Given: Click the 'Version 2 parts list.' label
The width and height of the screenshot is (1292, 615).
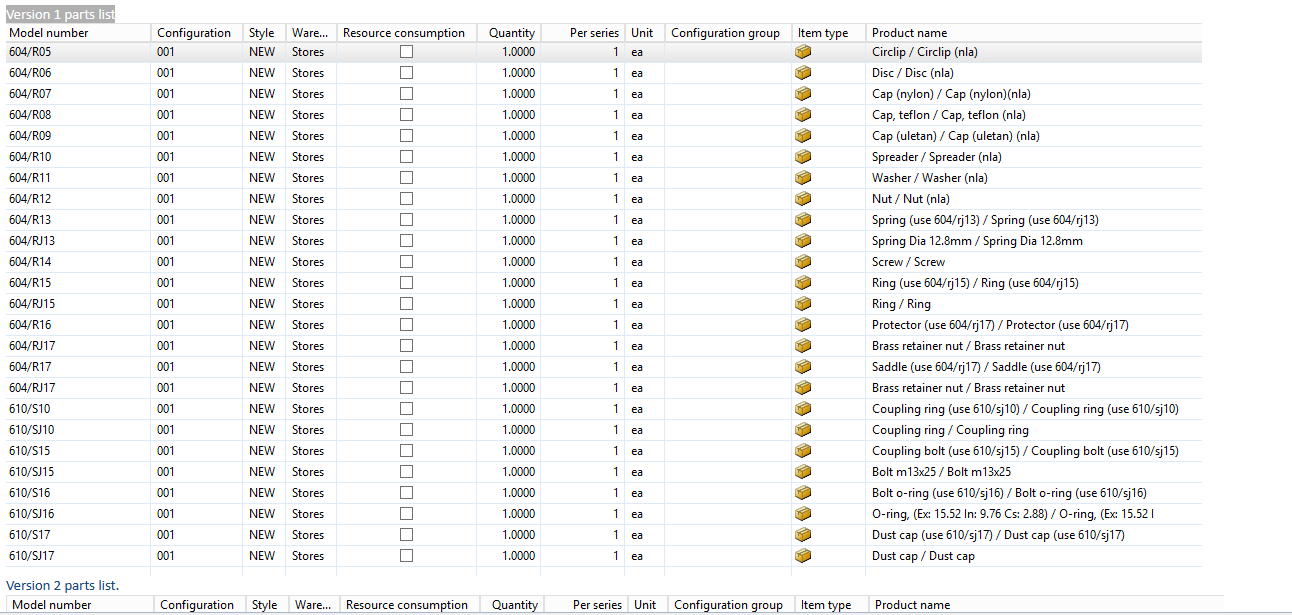Looking at the screenshot, I should [63, 584].
